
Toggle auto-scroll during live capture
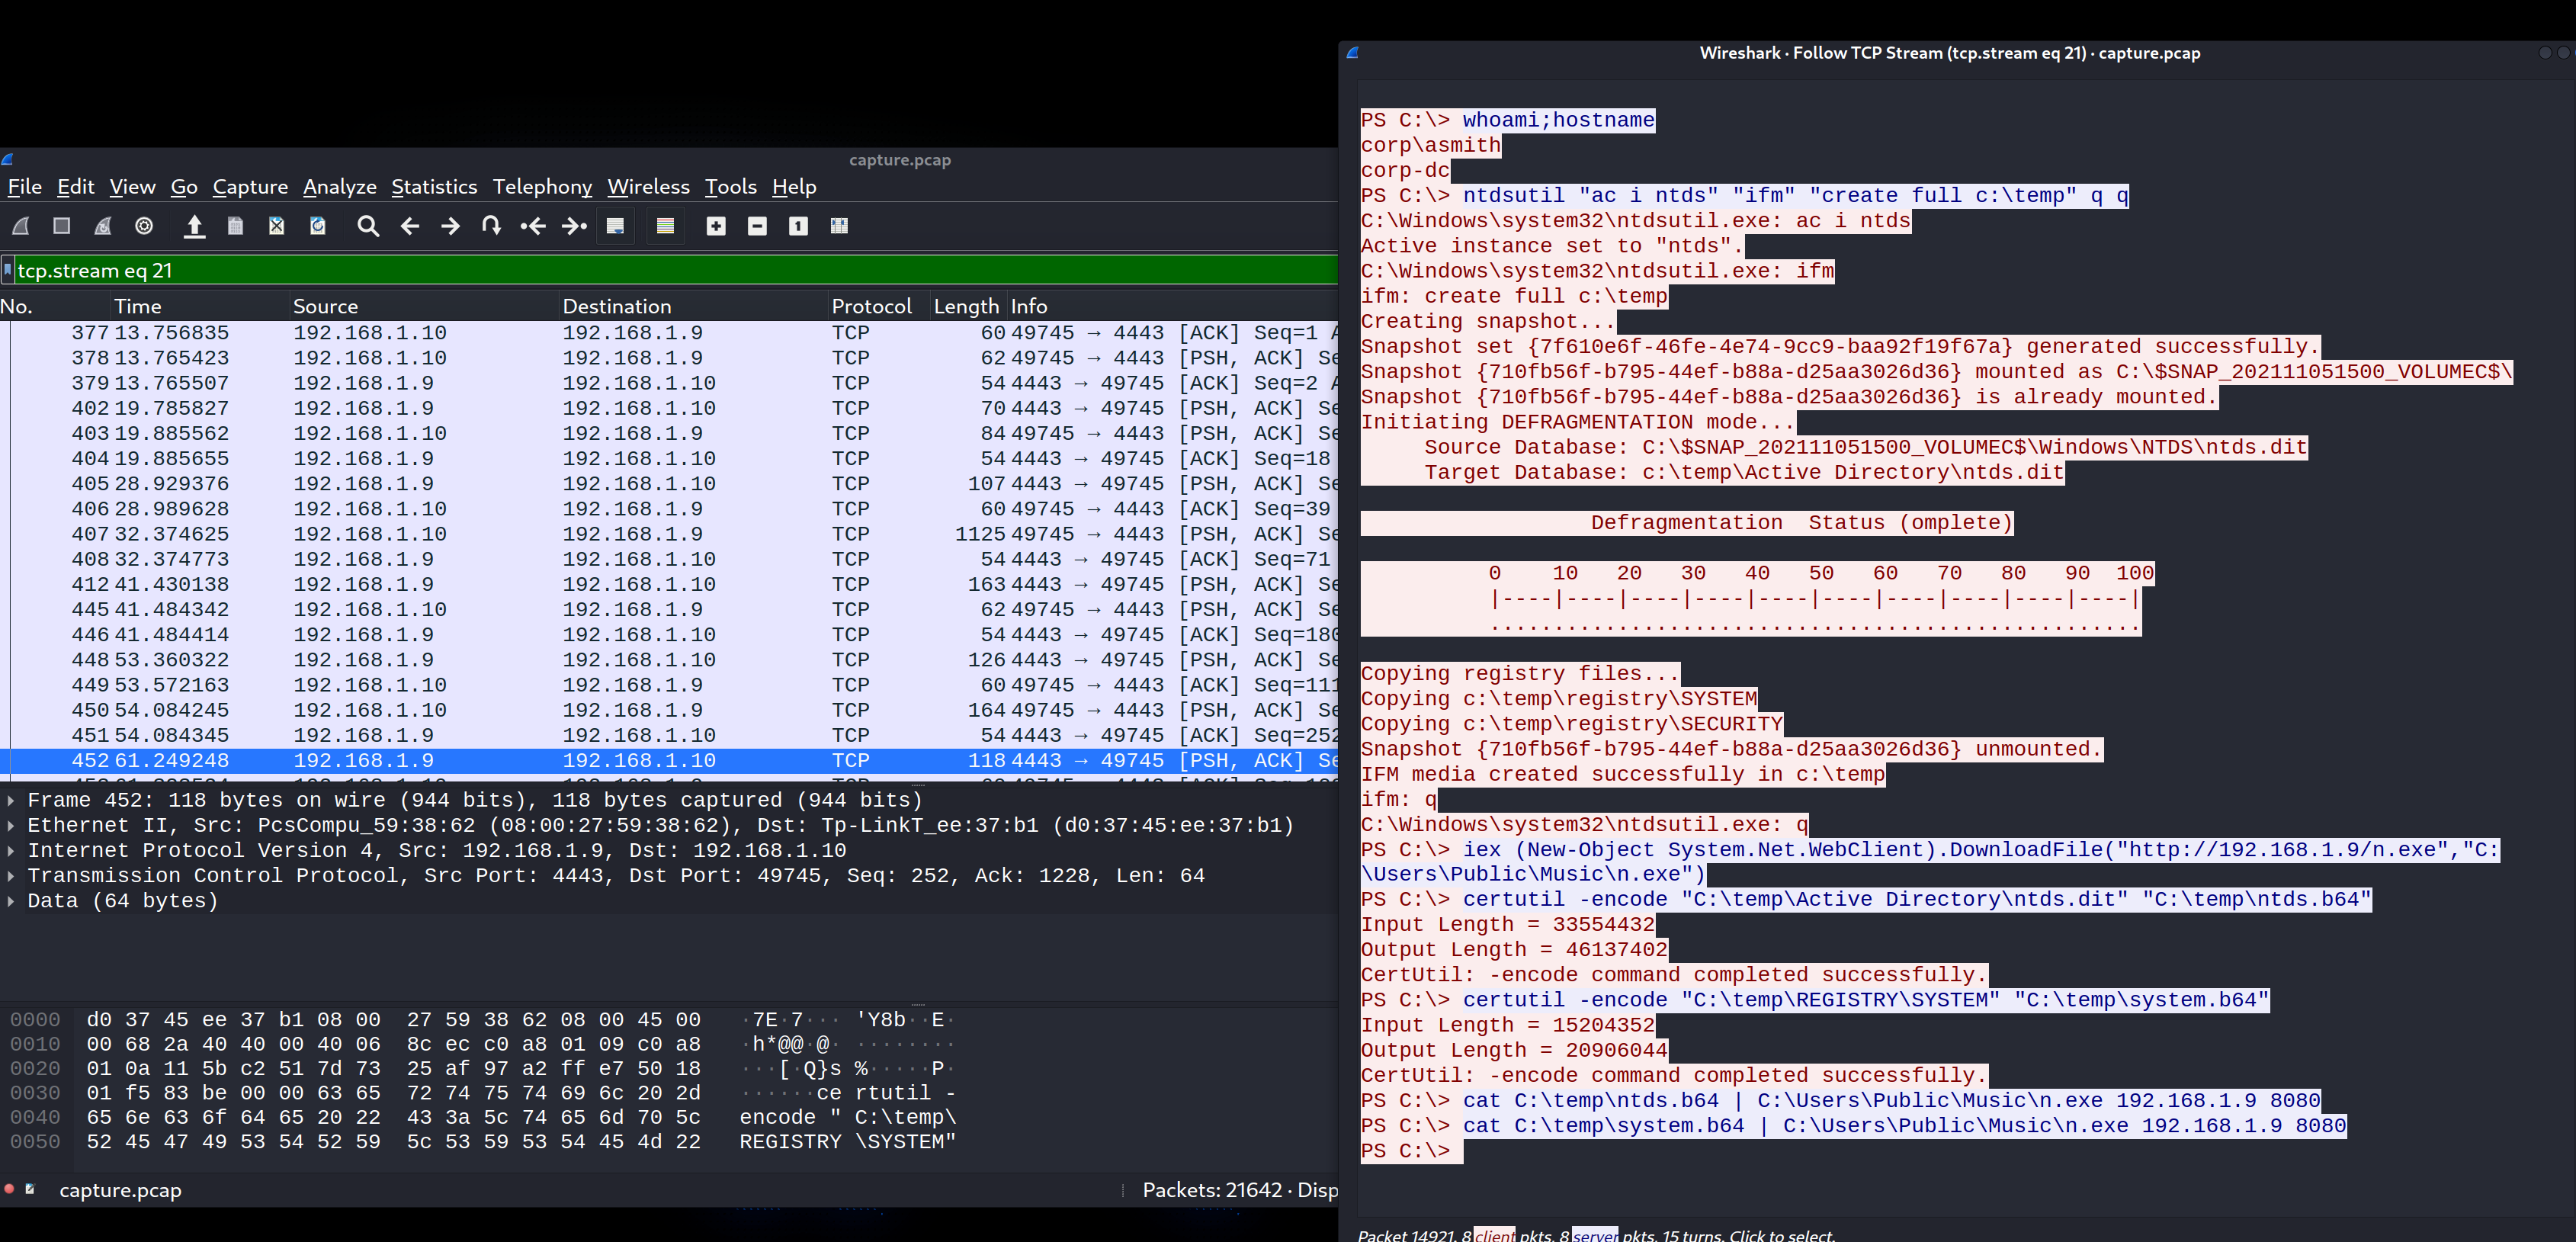(x=615, y=226)
